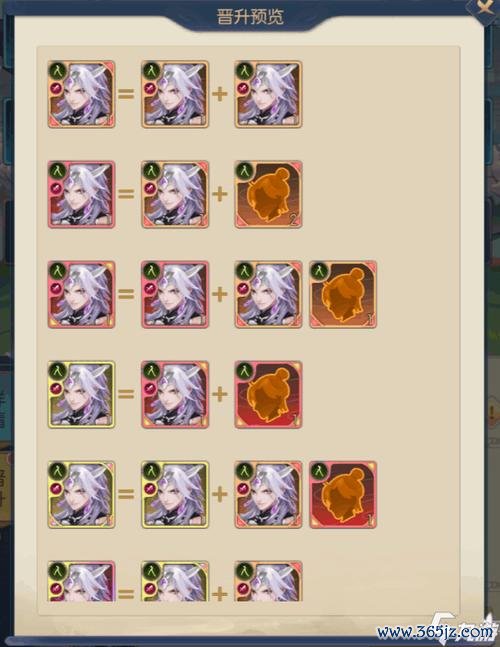
Task: Click the pink-framed ingredient hero in the fourth row
Action: 175,394
